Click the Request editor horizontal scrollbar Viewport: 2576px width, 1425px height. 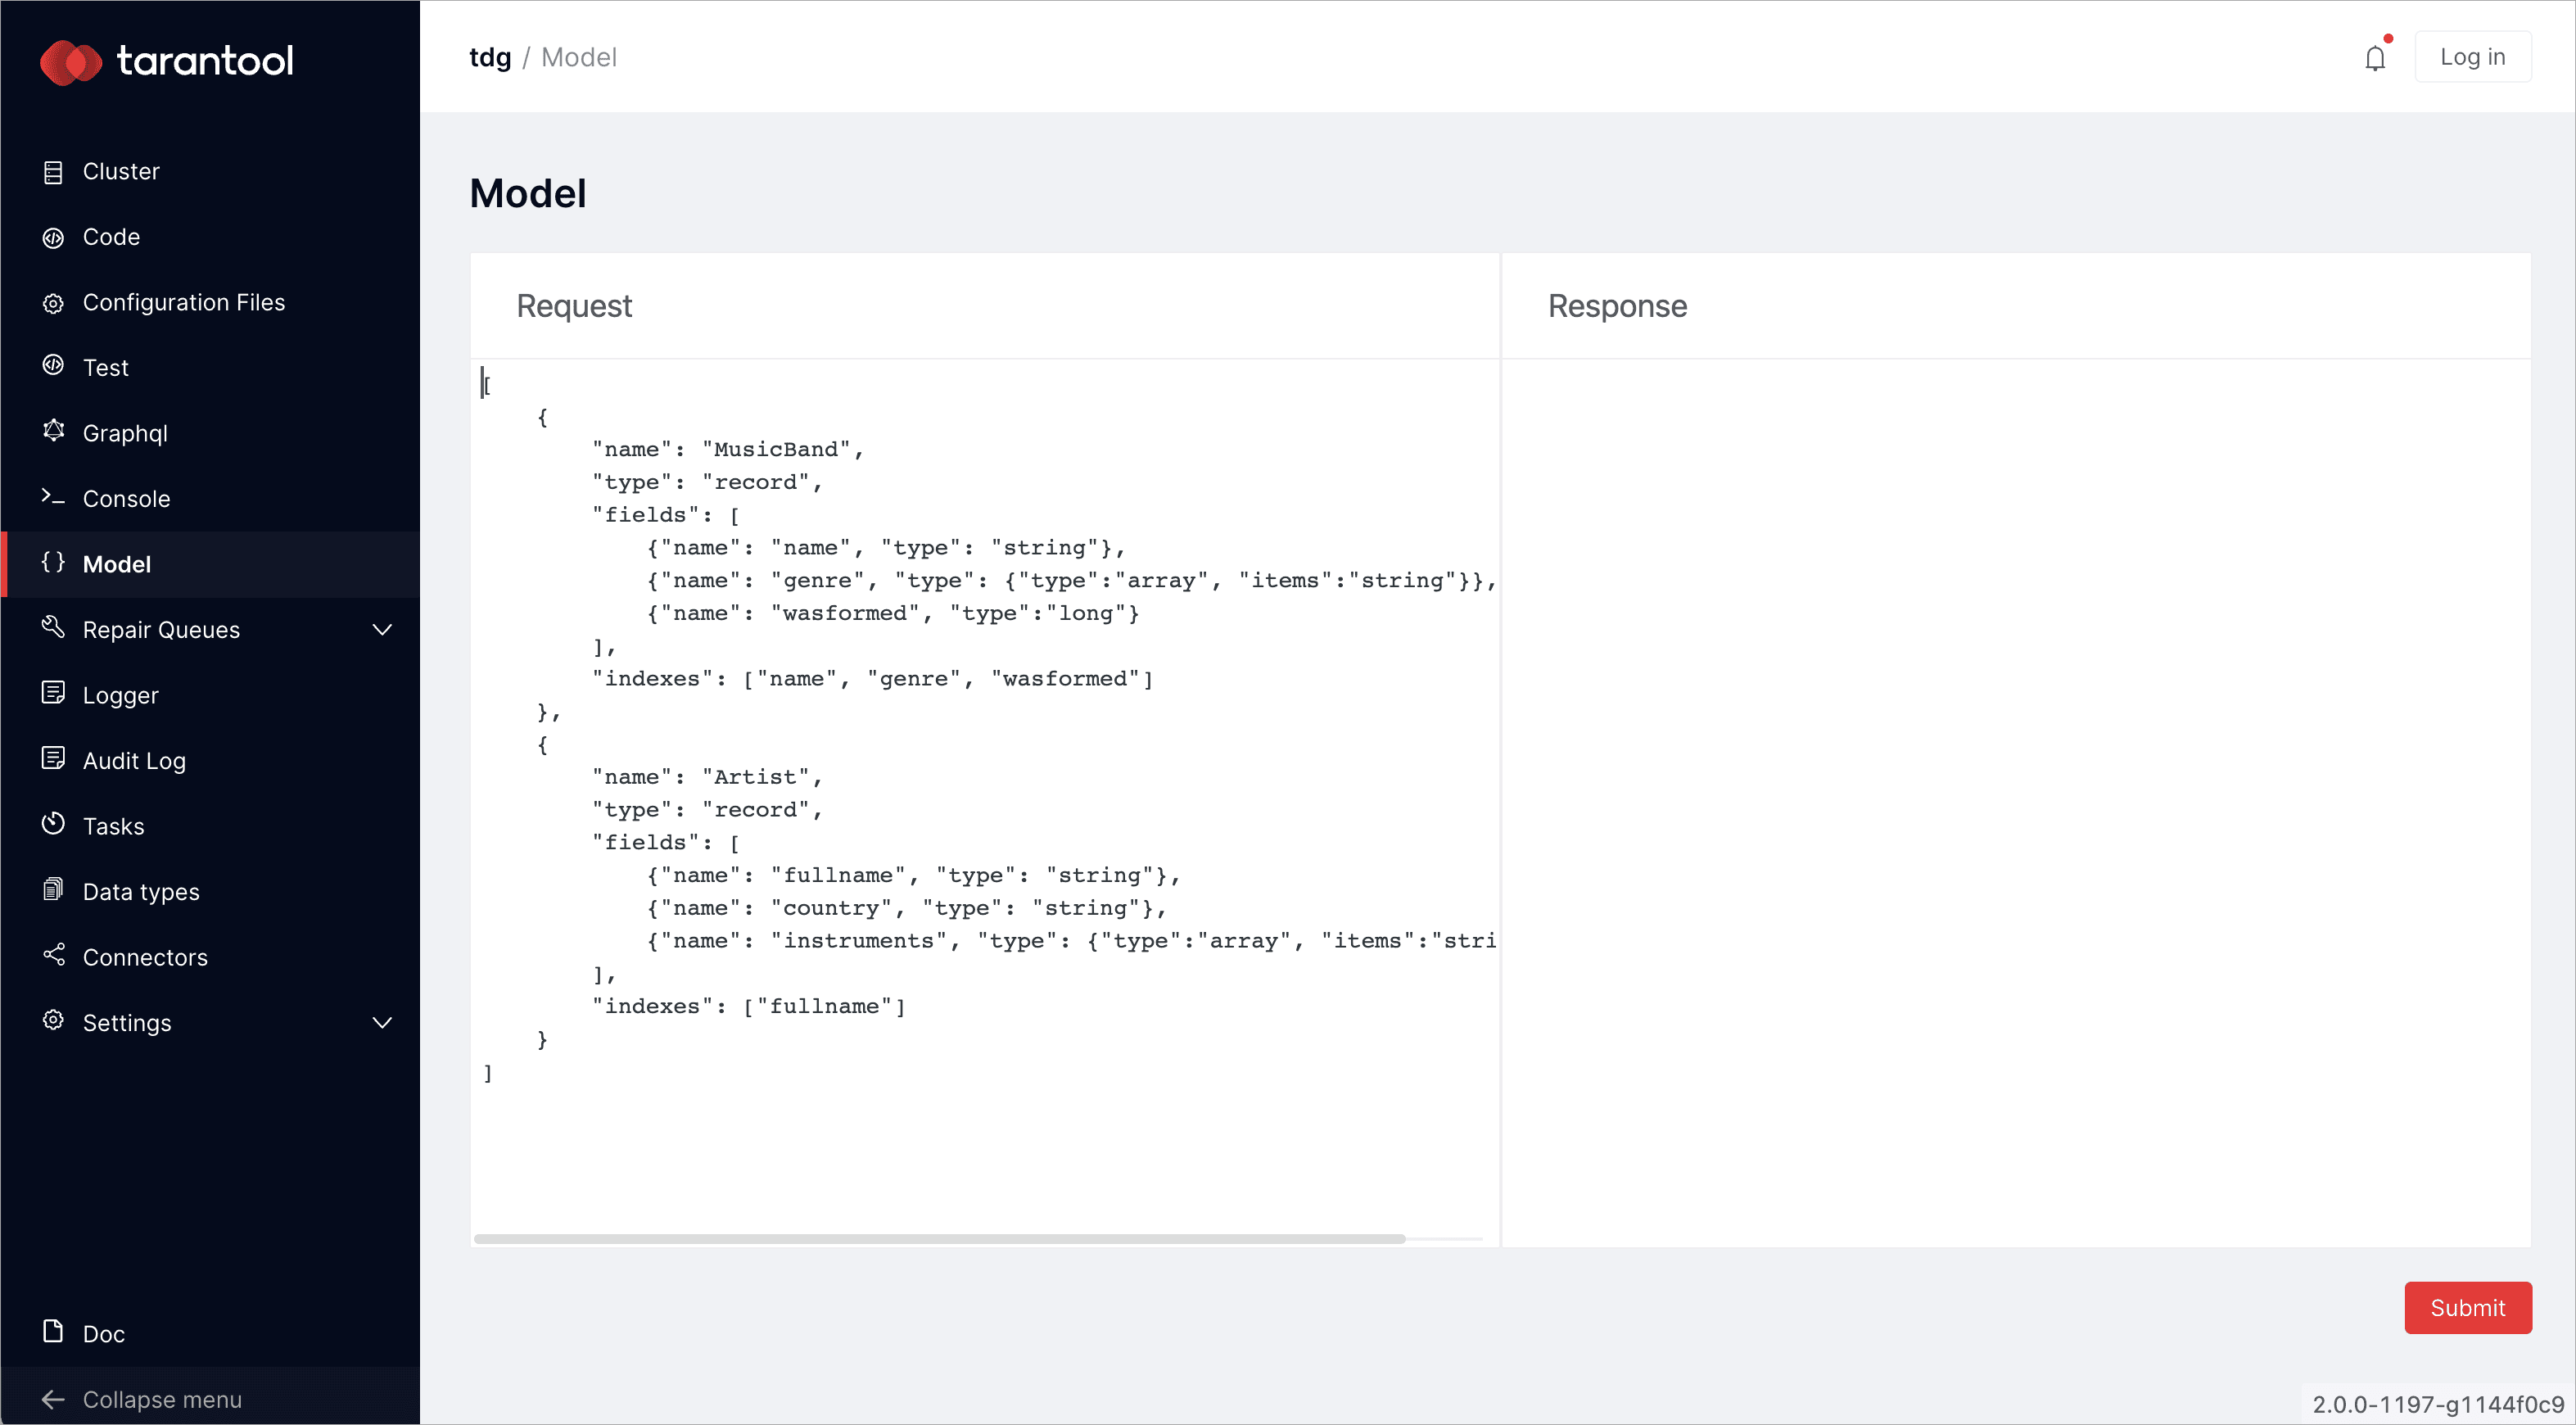click(x=939, y=1239)
